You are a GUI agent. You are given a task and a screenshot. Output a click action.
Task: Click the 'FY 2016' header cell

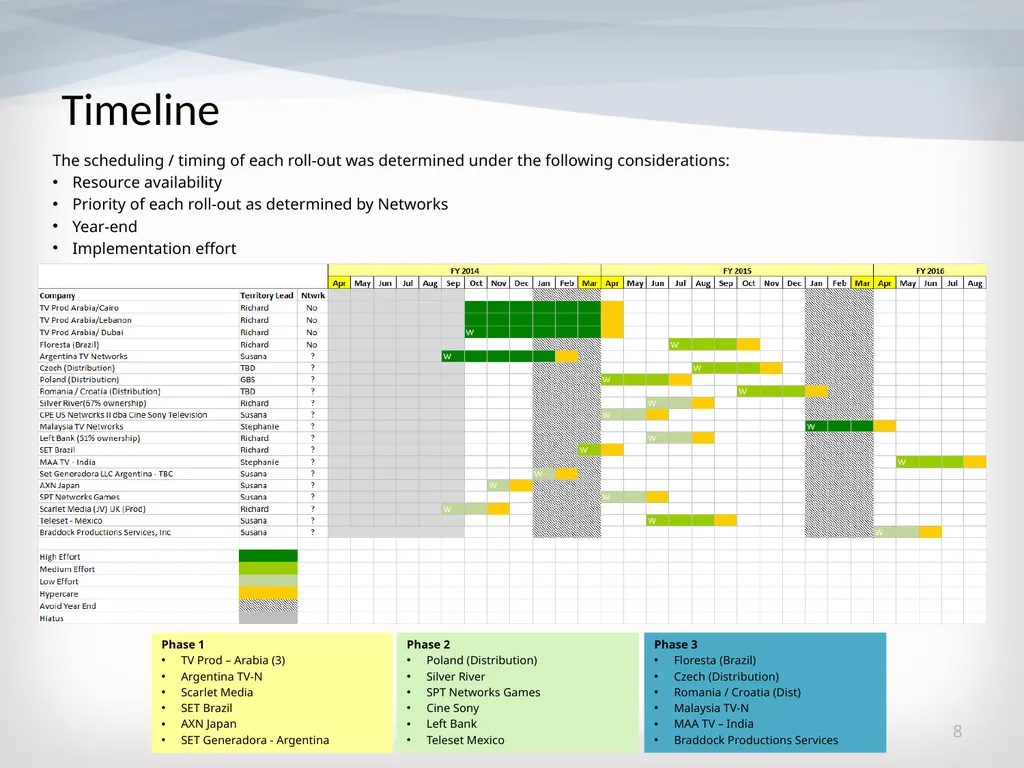930,270
